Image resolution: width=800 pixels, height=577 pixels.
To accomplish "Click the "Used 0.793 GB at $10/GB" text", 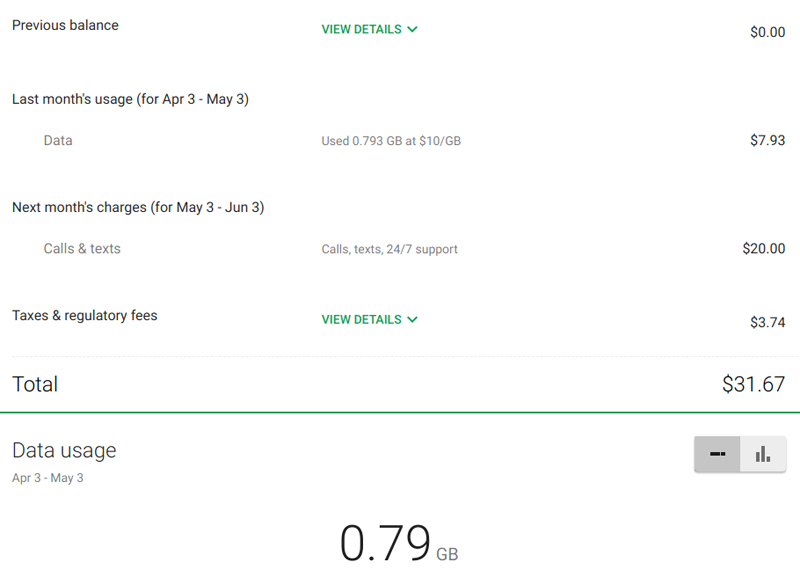I will point(391,141).
